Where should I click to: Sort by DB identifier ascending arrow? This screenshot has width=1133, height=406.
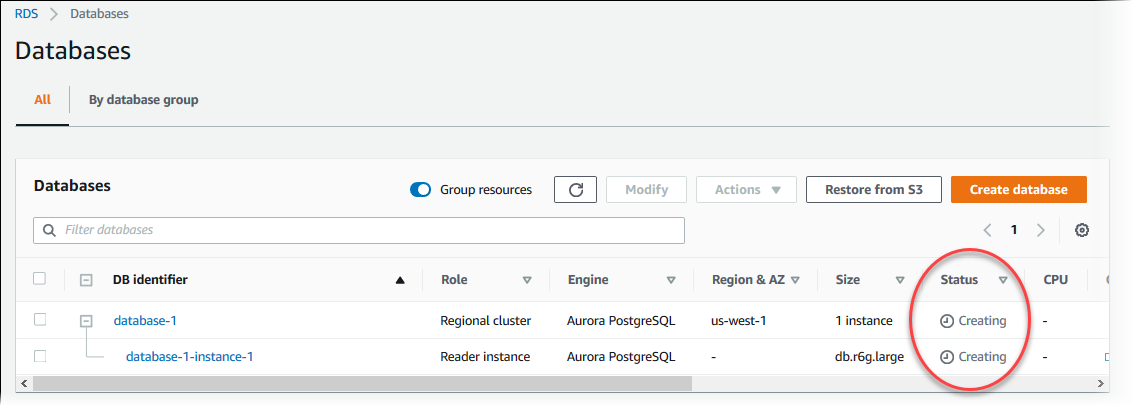[x=401, y=281]
